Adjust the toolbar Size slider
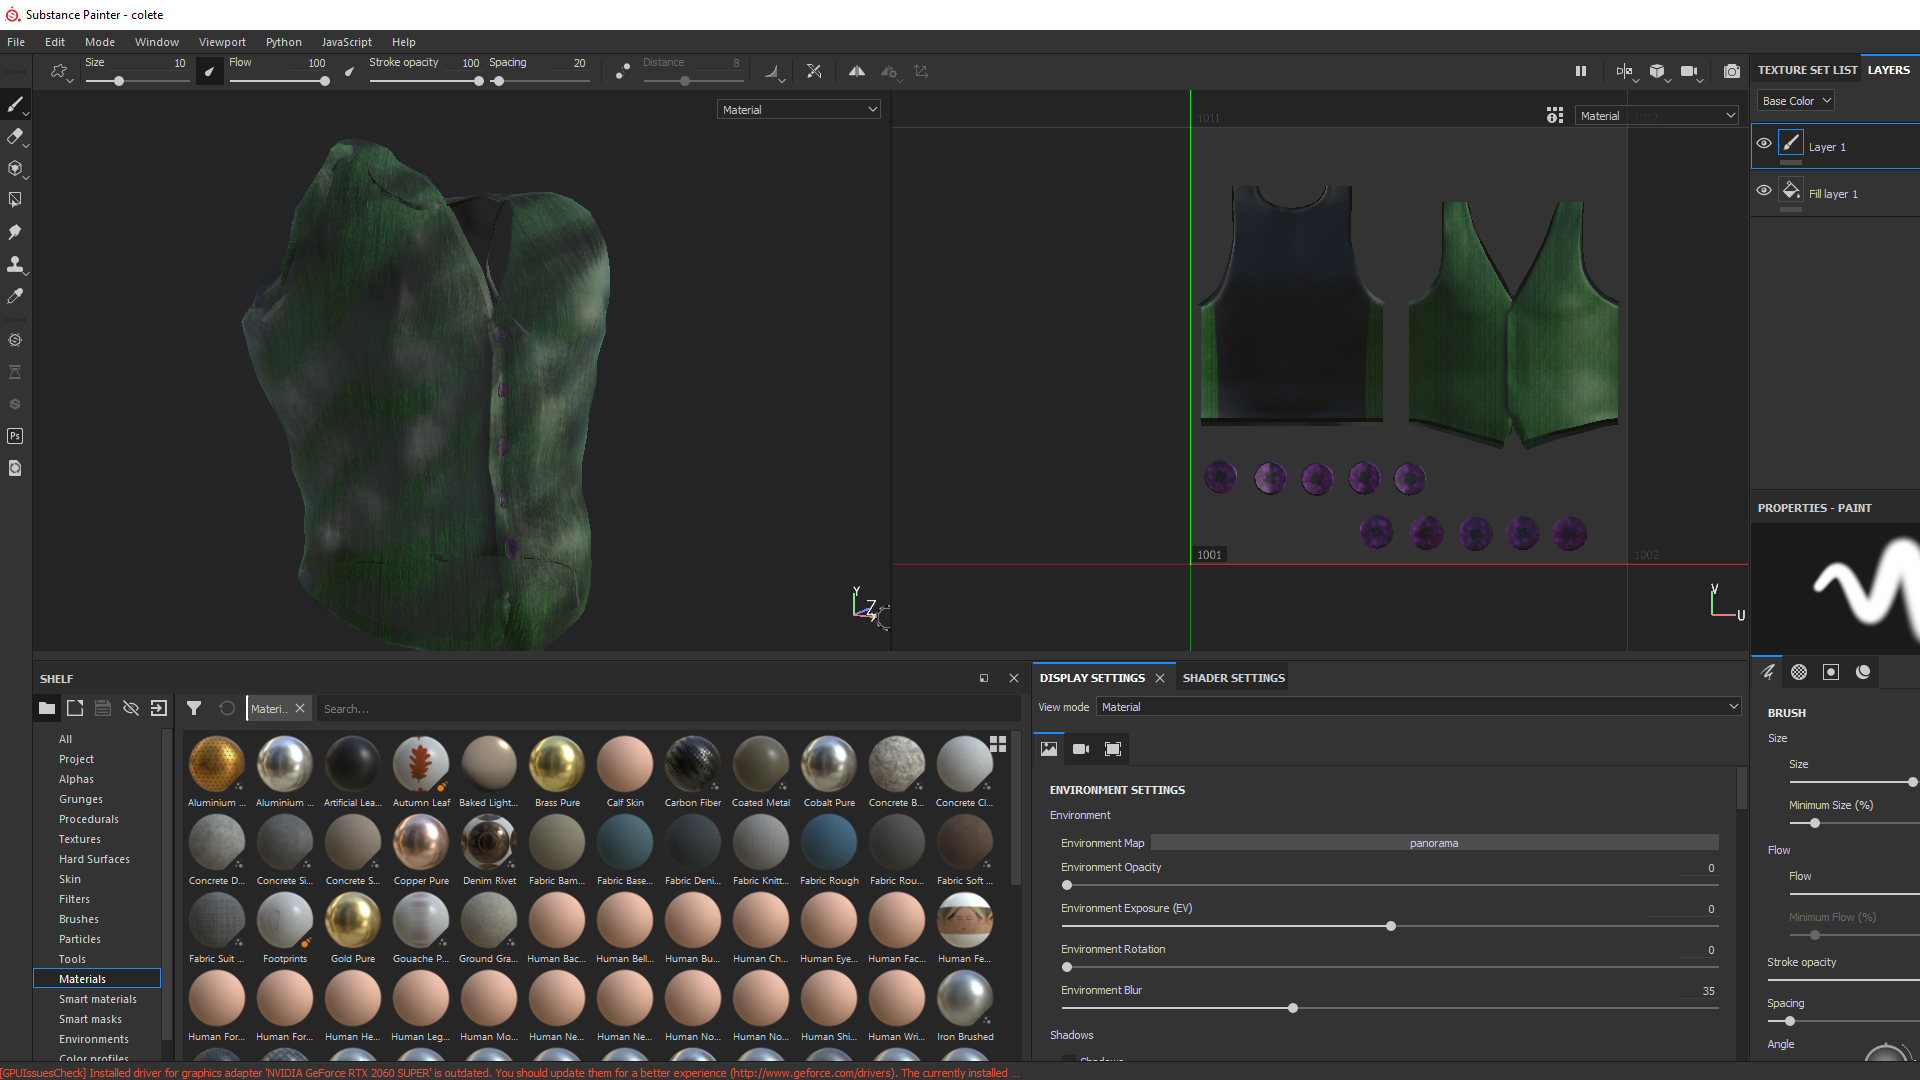The image size is (1920, 1080). point(119,81)
